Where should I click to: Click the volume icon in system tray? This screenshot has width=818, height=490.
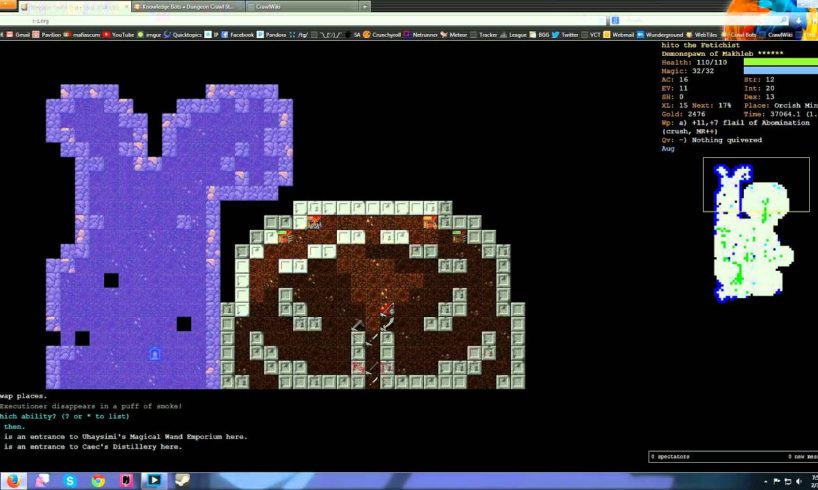(799, 481)
